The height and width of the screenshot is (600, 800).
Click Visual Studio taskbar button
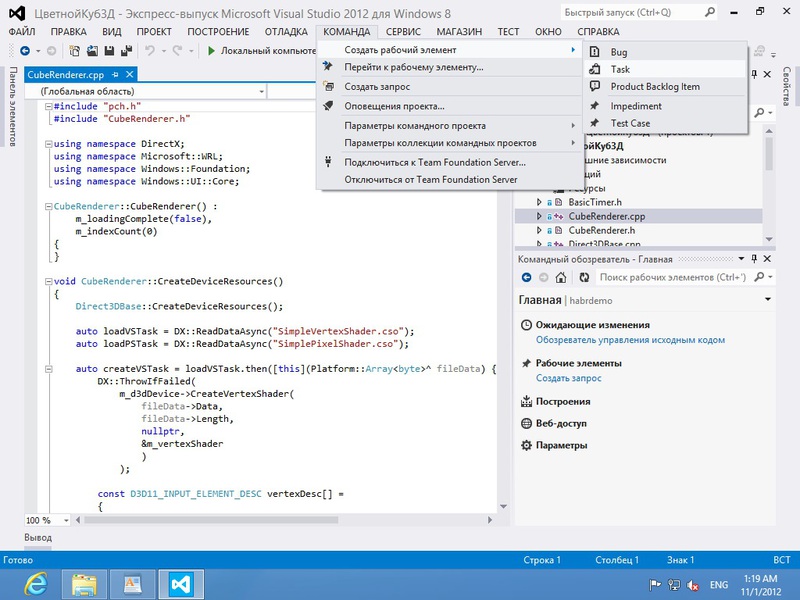tap(181, 584)
